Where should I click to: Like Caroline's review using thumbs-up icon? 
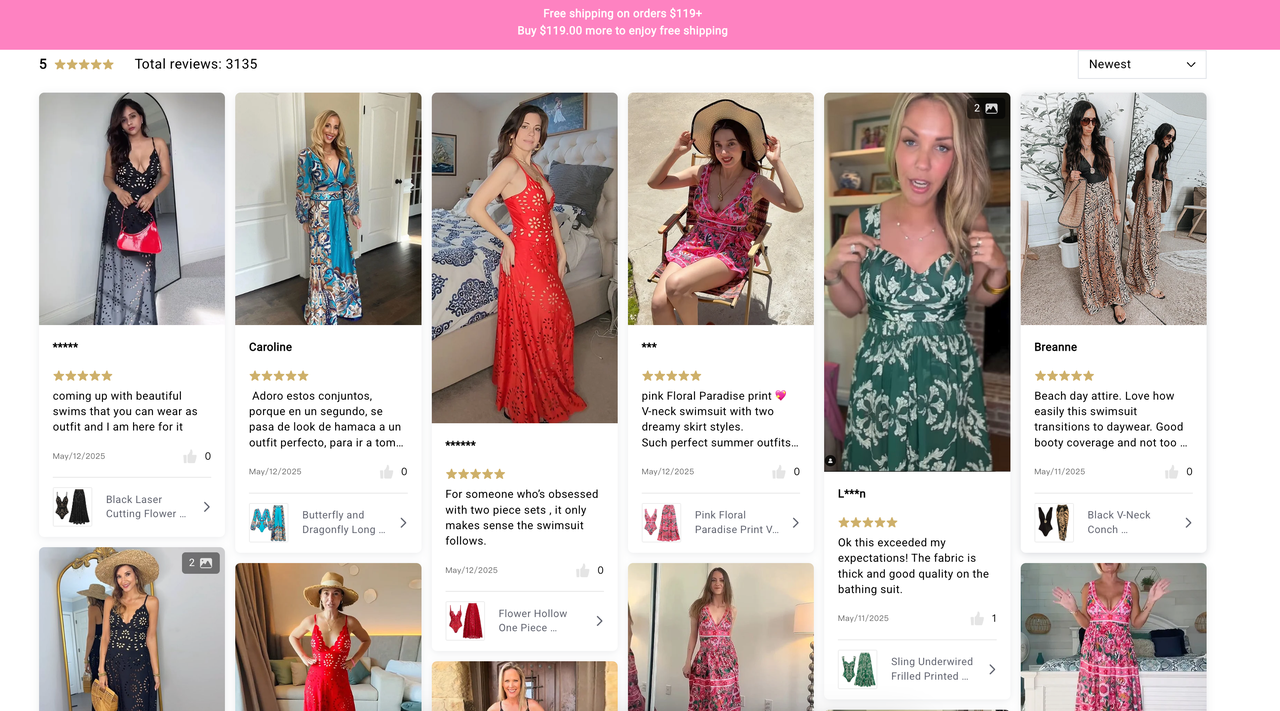(386, 472)
